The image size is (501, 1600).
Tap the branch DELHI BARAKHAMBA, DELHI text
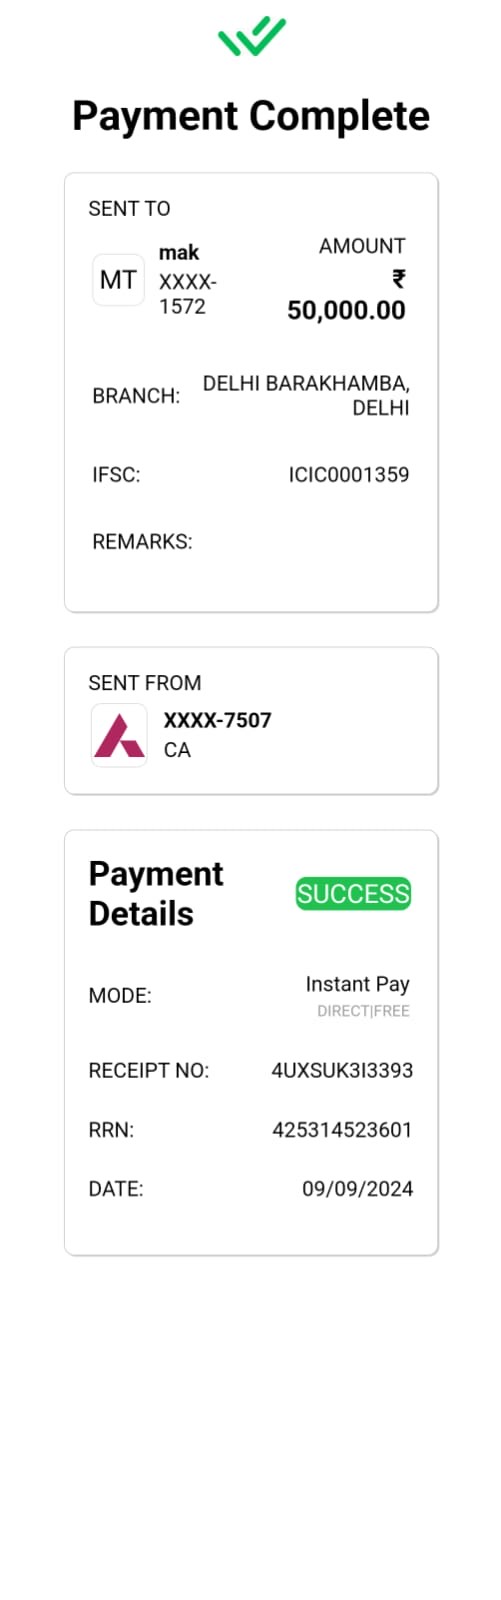click(306, 395)
